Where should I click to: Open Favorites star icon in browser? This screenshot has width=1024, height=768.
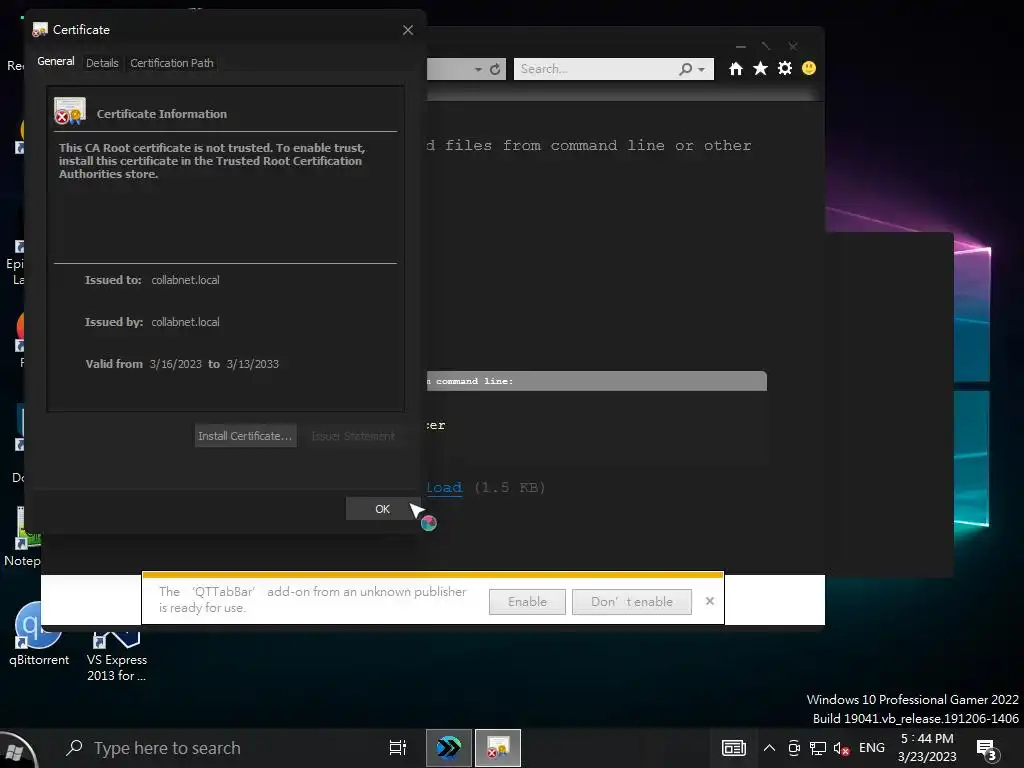pyautogui.click(x=760, y=69)
